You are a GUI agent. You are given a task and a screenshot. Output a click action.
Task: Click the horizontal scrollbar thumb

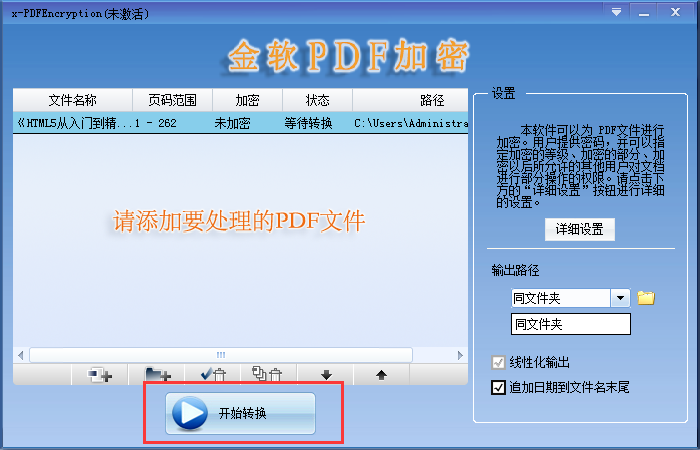221,355
